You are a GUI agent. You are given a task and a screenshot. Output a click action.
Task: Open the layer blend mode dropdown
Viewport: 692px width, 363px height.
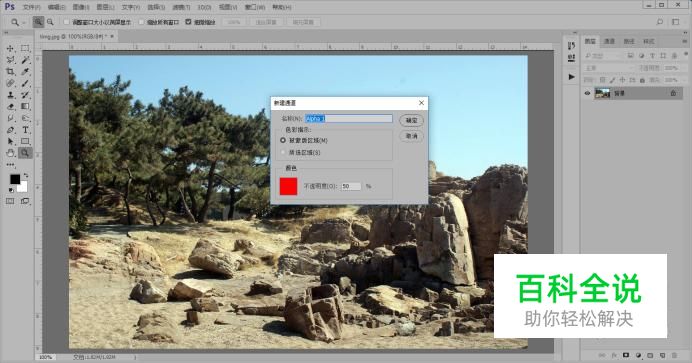pyautogui.click(x=609, y=68)
